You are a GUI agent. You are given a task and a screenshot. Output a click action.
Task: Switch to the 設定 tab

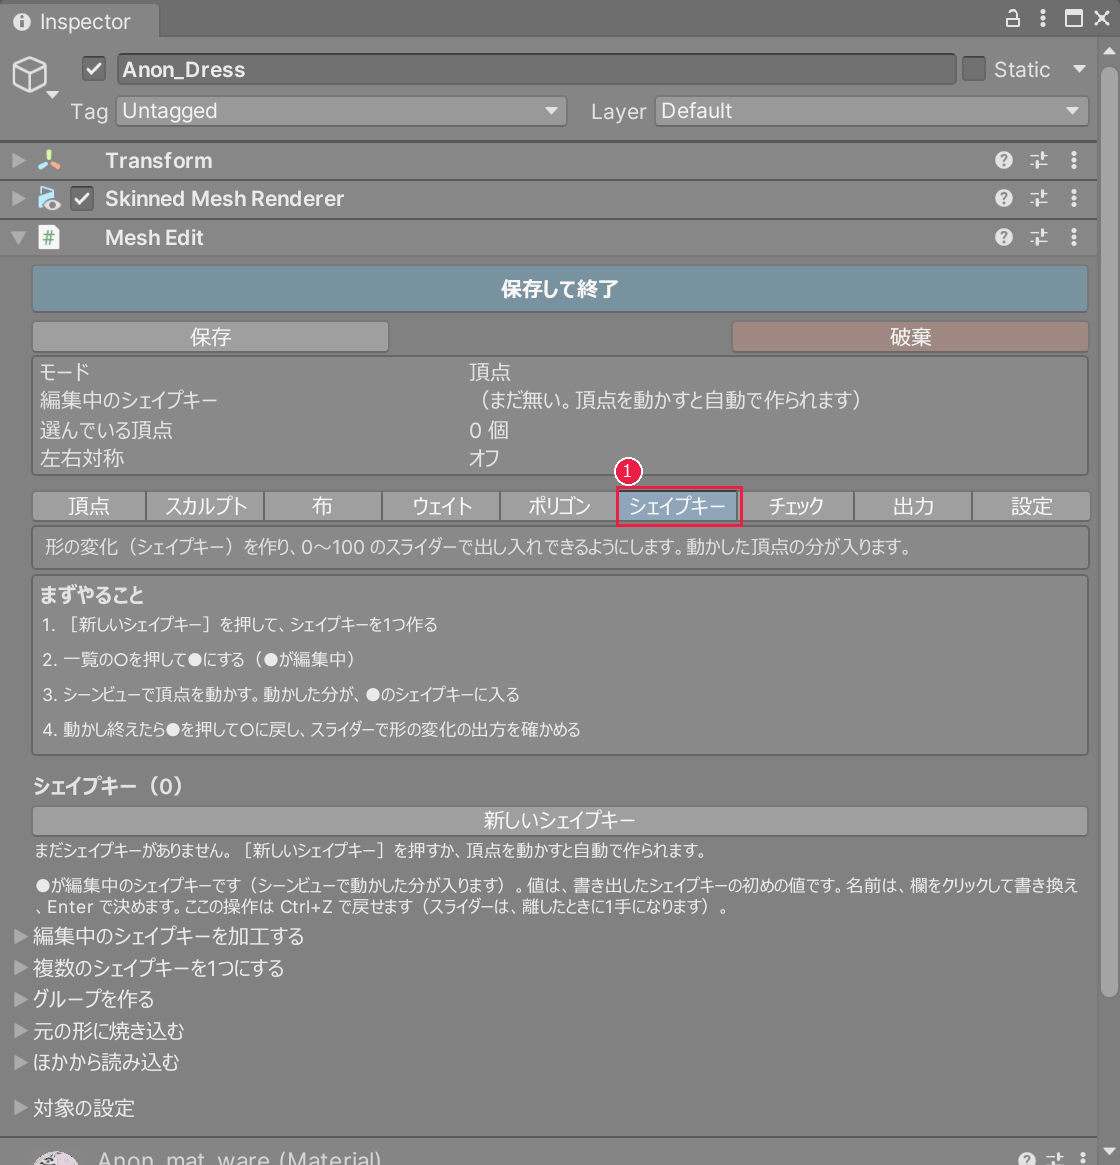[x=1032, y=506]
